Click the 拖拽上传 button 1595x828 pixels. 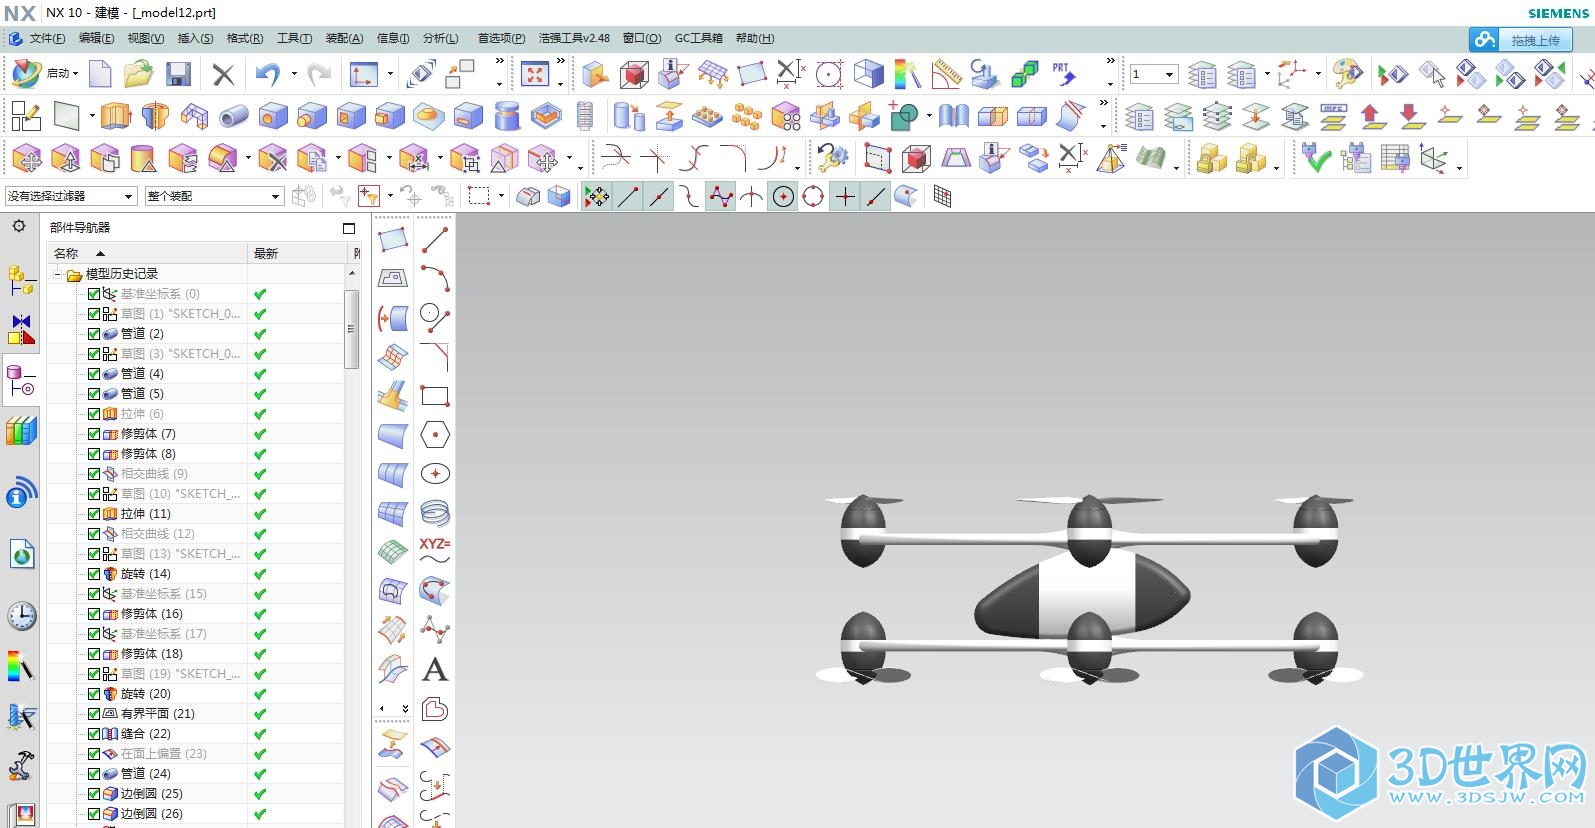(1521, 40)
